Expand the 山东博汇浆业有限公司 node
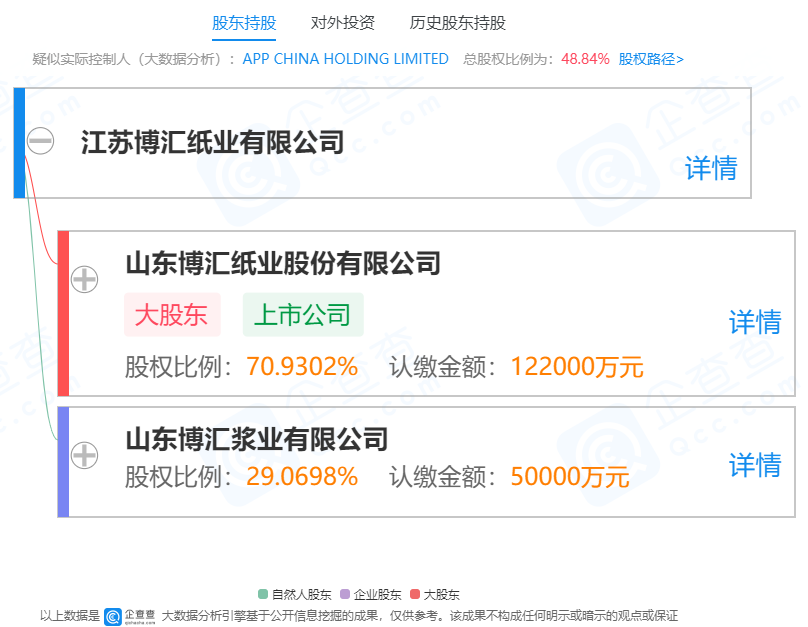 [85, 455]
